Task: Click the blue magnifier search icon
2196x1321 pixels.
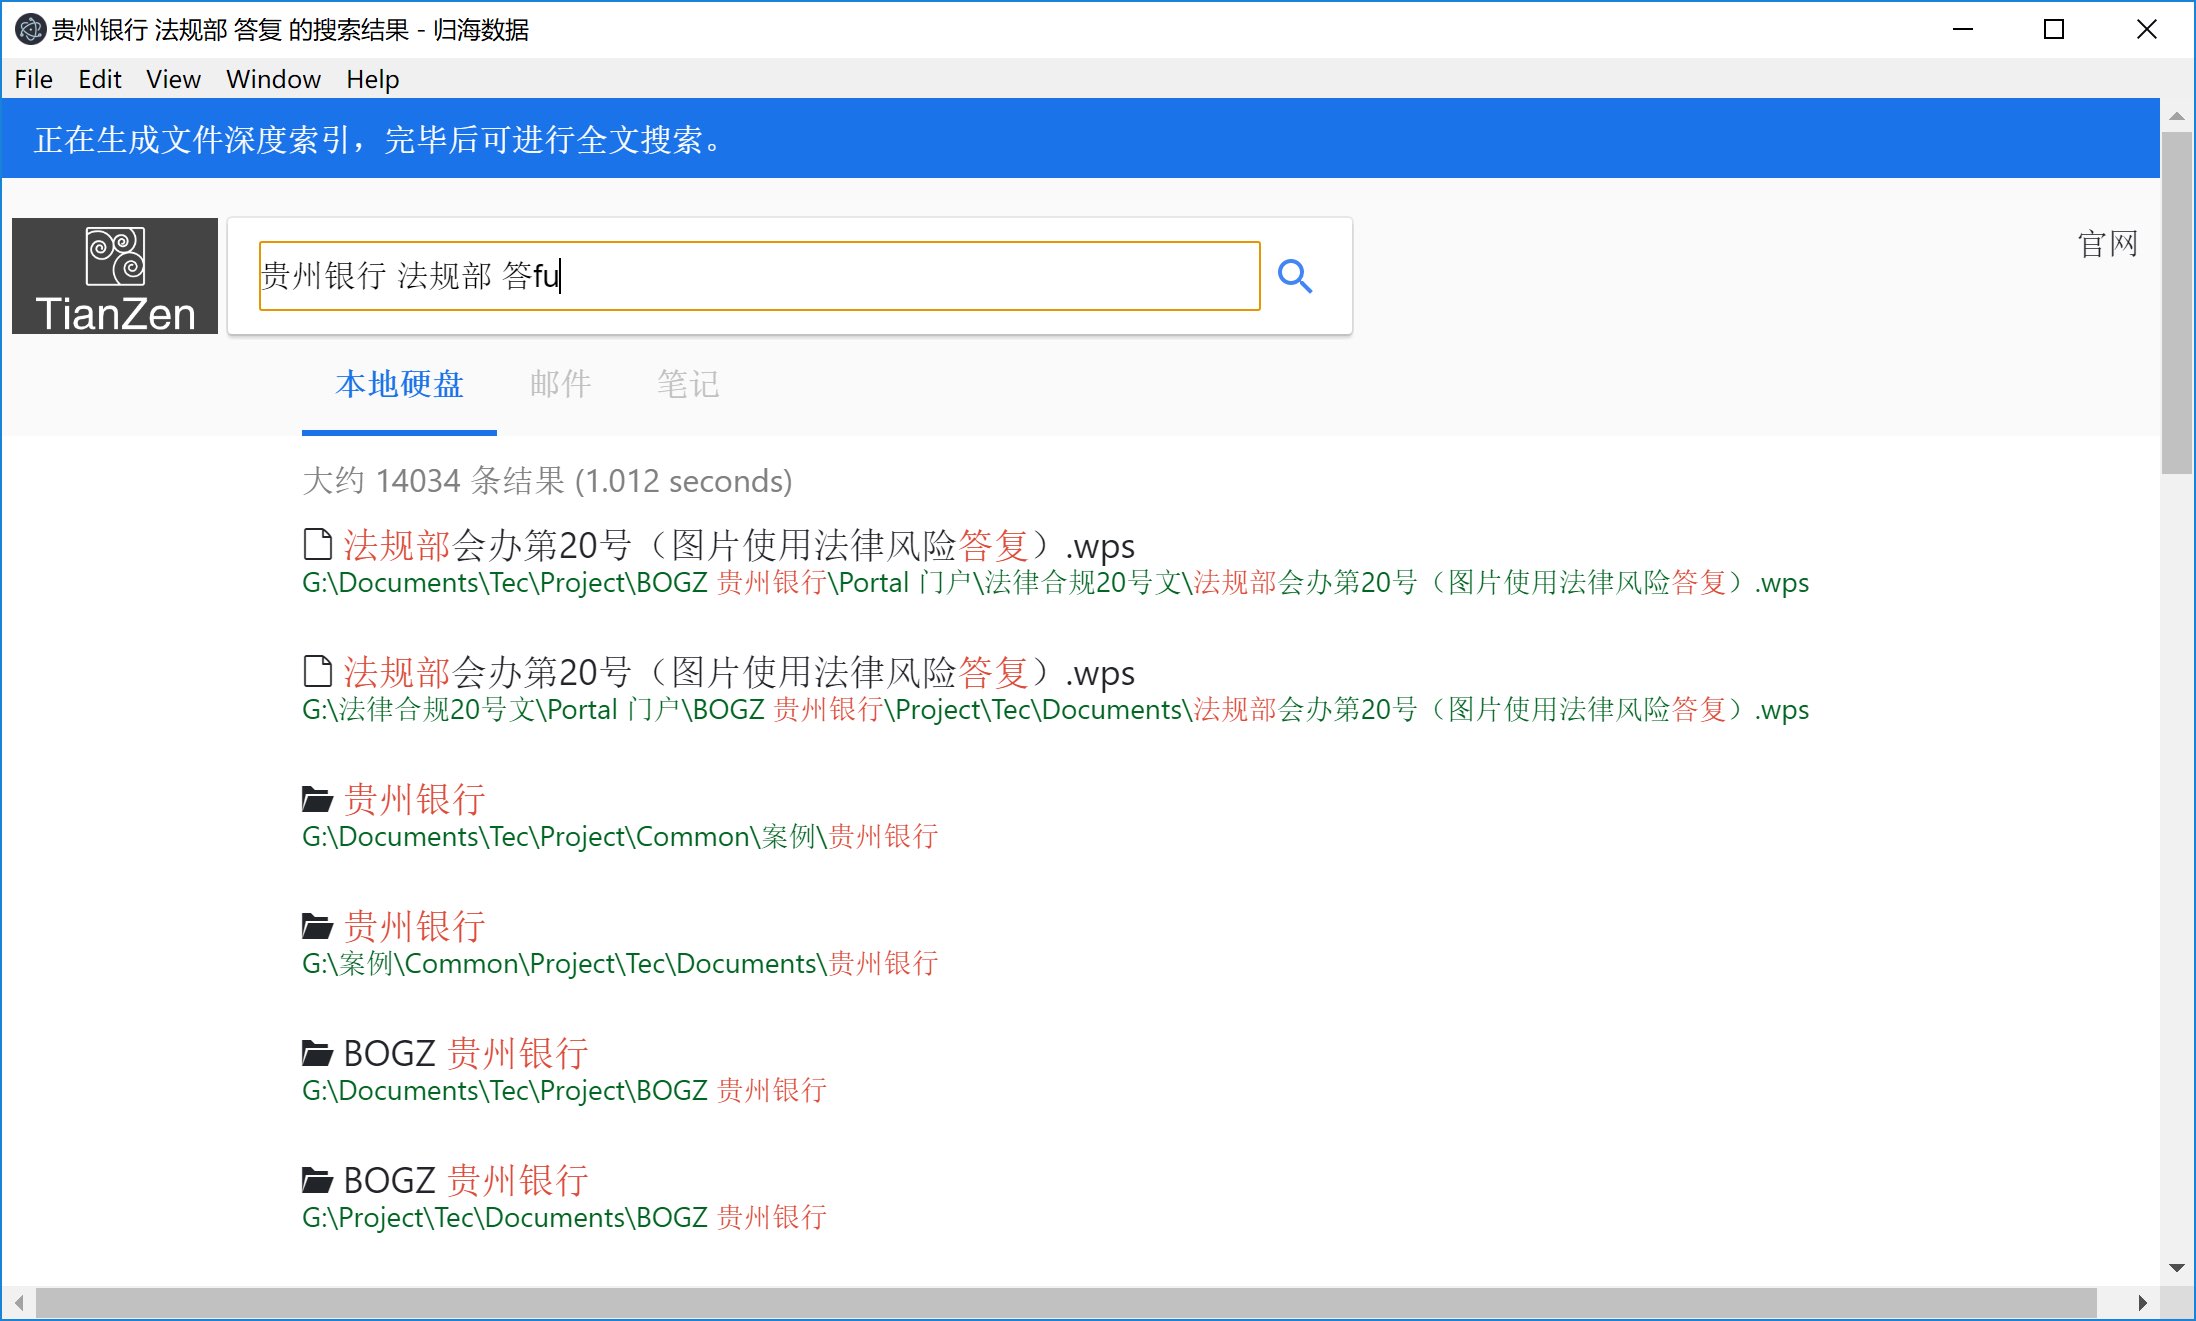Action: tap(1295, 276)
